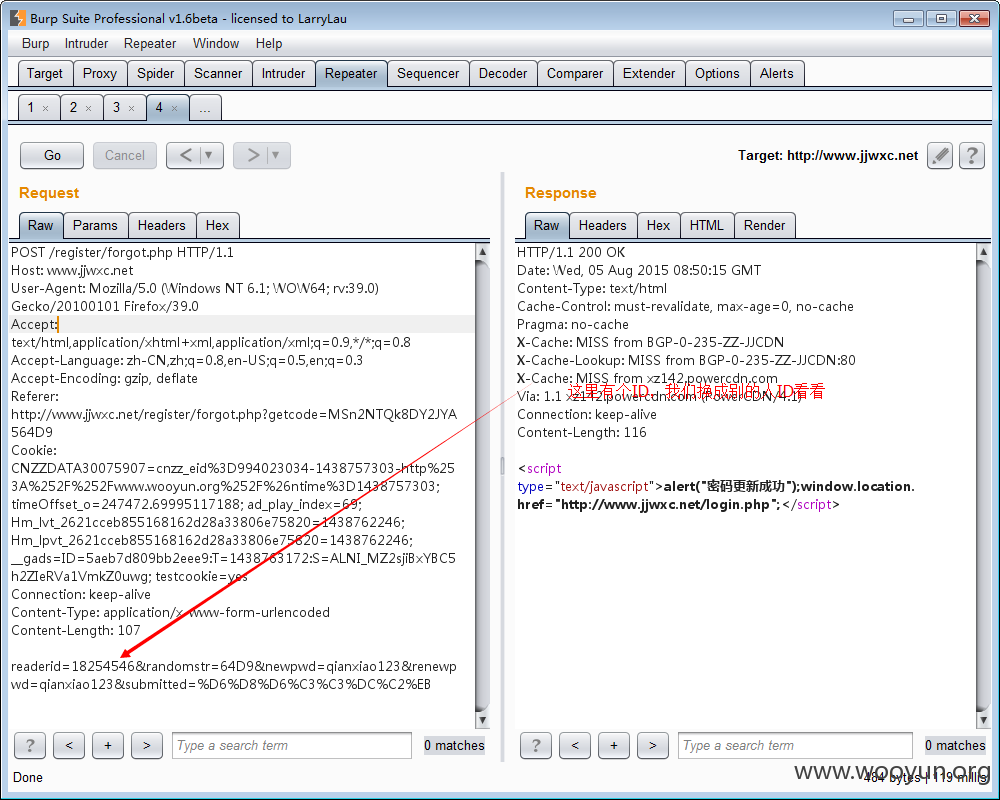Click the response search term field
This screenshot has width=1000, height=800.
(795, 745)
